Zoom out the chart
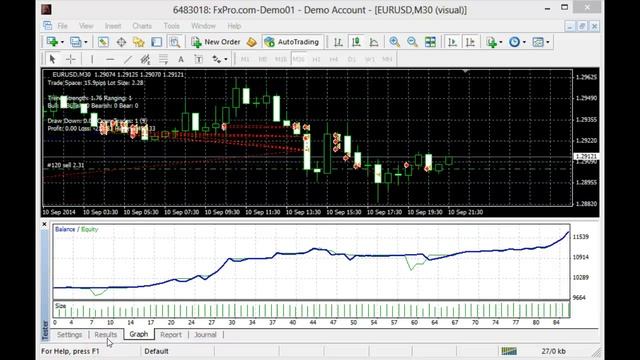This screenshot has height=360, width=640. 412,42
